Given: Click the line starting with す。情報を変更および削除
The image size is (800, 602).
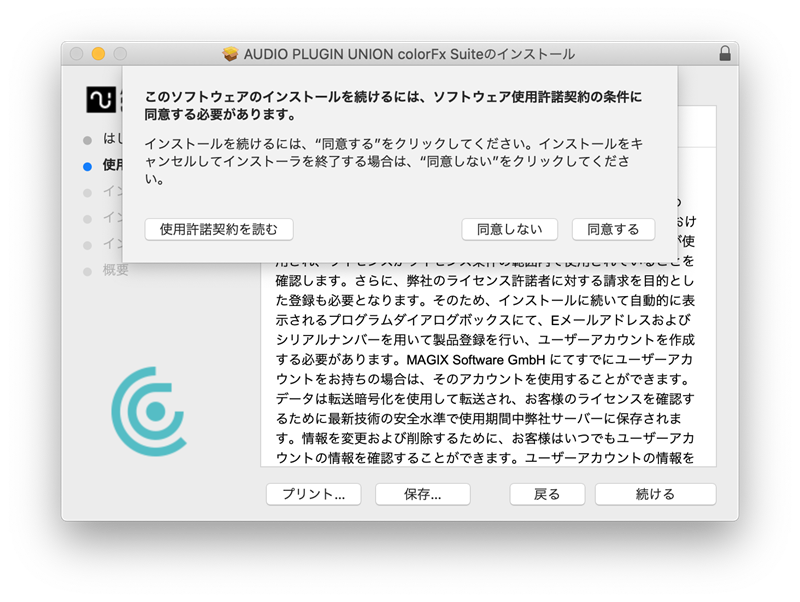Looking at the screenshot, I should (x=485, y=438).
